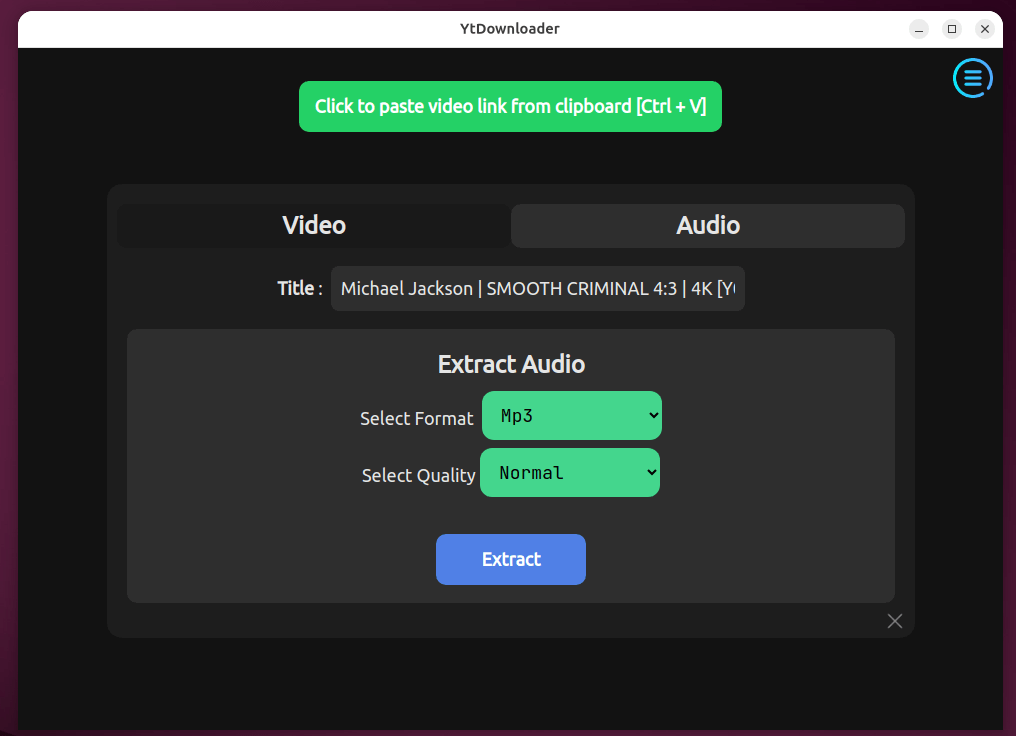Click the red close window icon
Viewport: 1016px width, 736px height.
click(x=985, y=29)
